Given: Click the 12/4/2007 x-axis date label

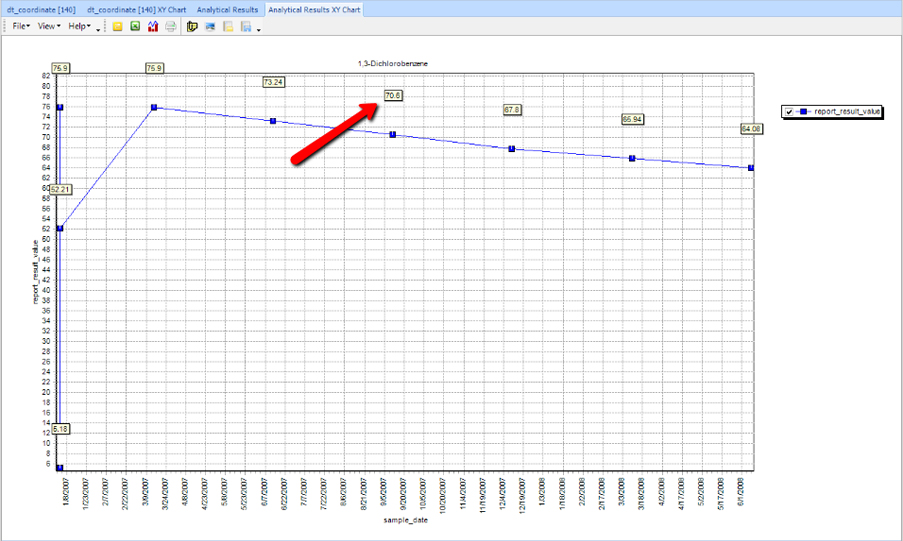Looking at the screenshot, I should (x=503, y=493).
